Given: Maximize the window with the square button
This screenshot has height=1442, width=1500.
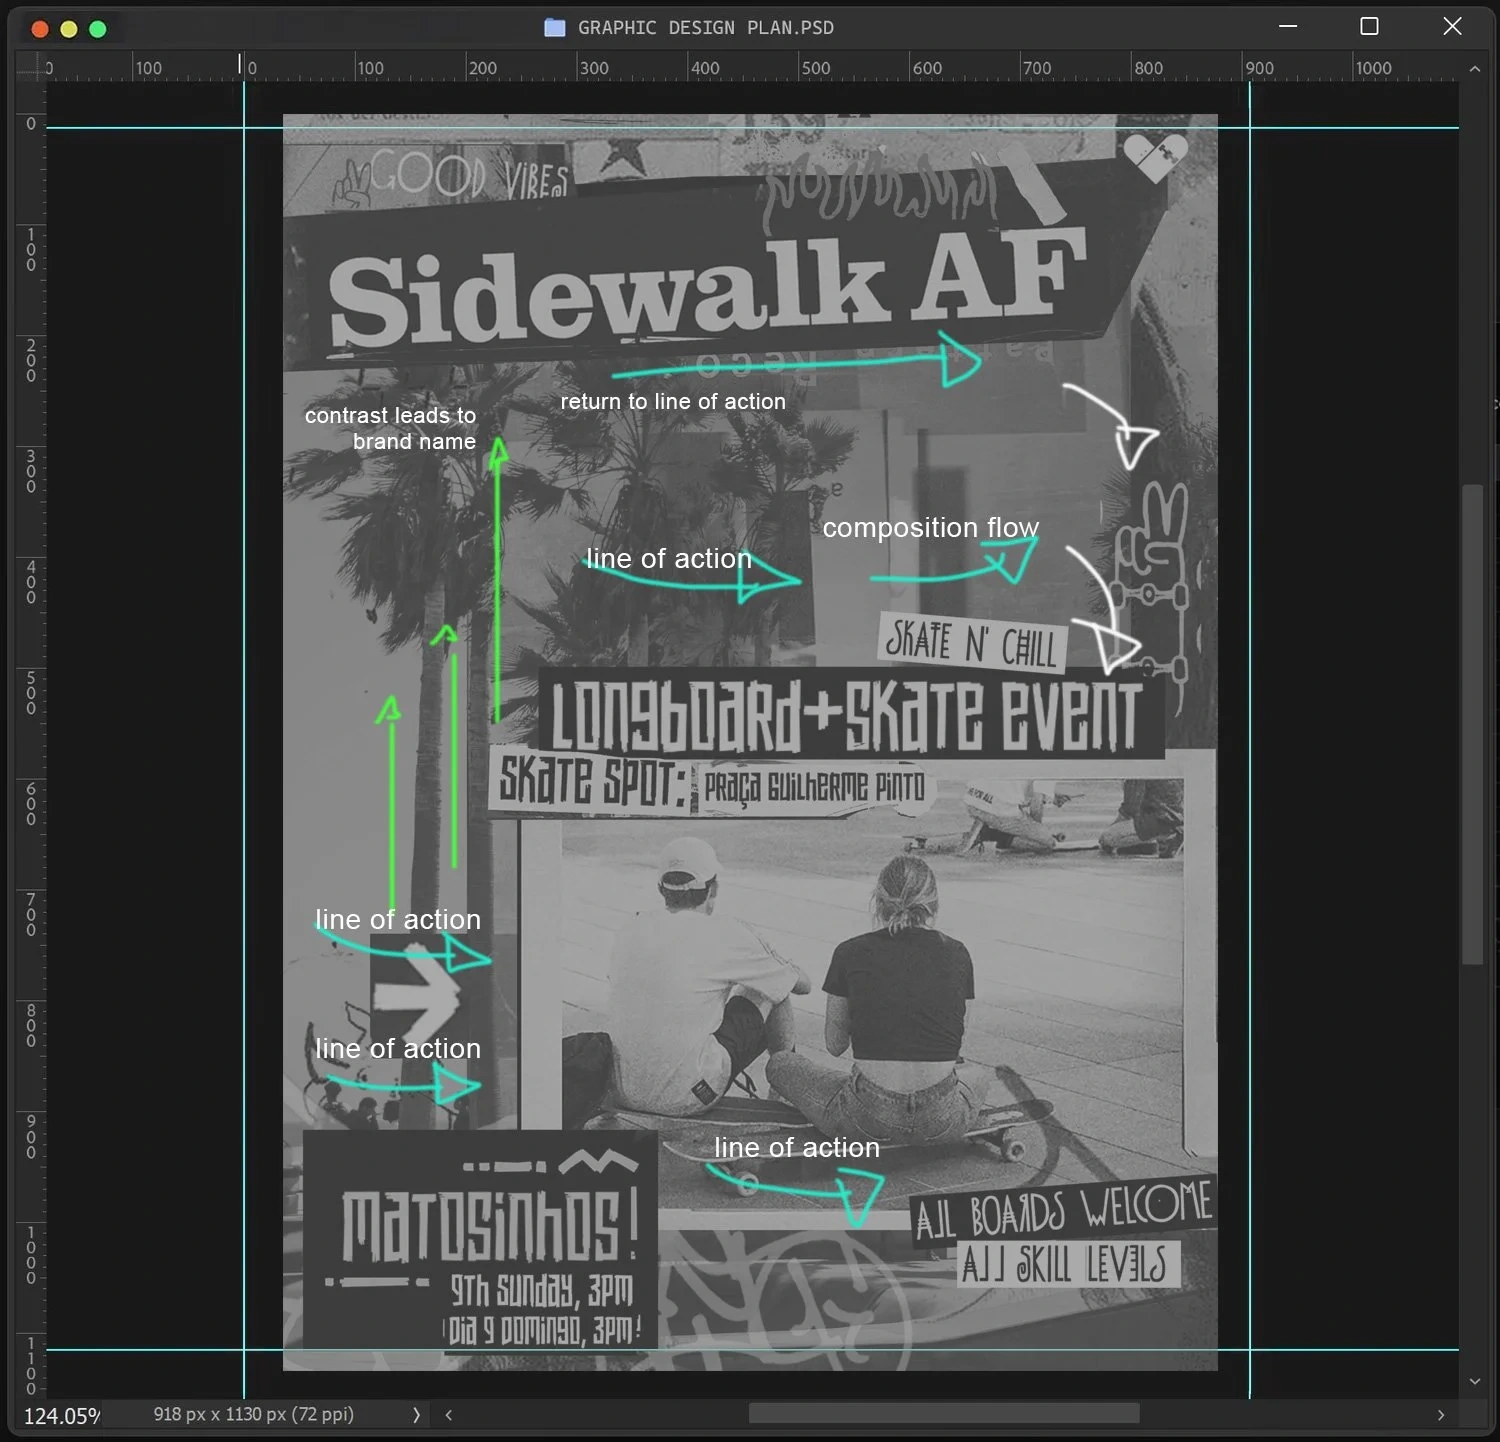Looking at the screenshot, I should (x=1369, y=27).
